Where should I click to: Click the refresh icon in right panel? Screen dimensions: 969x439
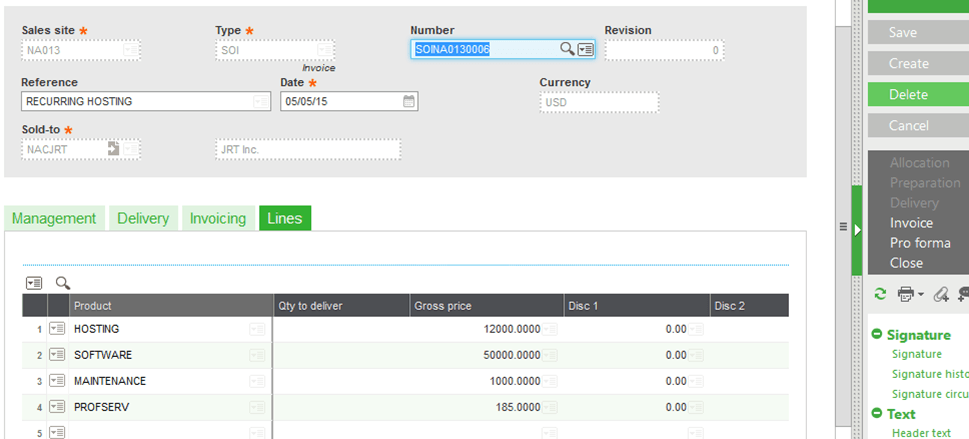pyautogui.click(x=880, y=294)
